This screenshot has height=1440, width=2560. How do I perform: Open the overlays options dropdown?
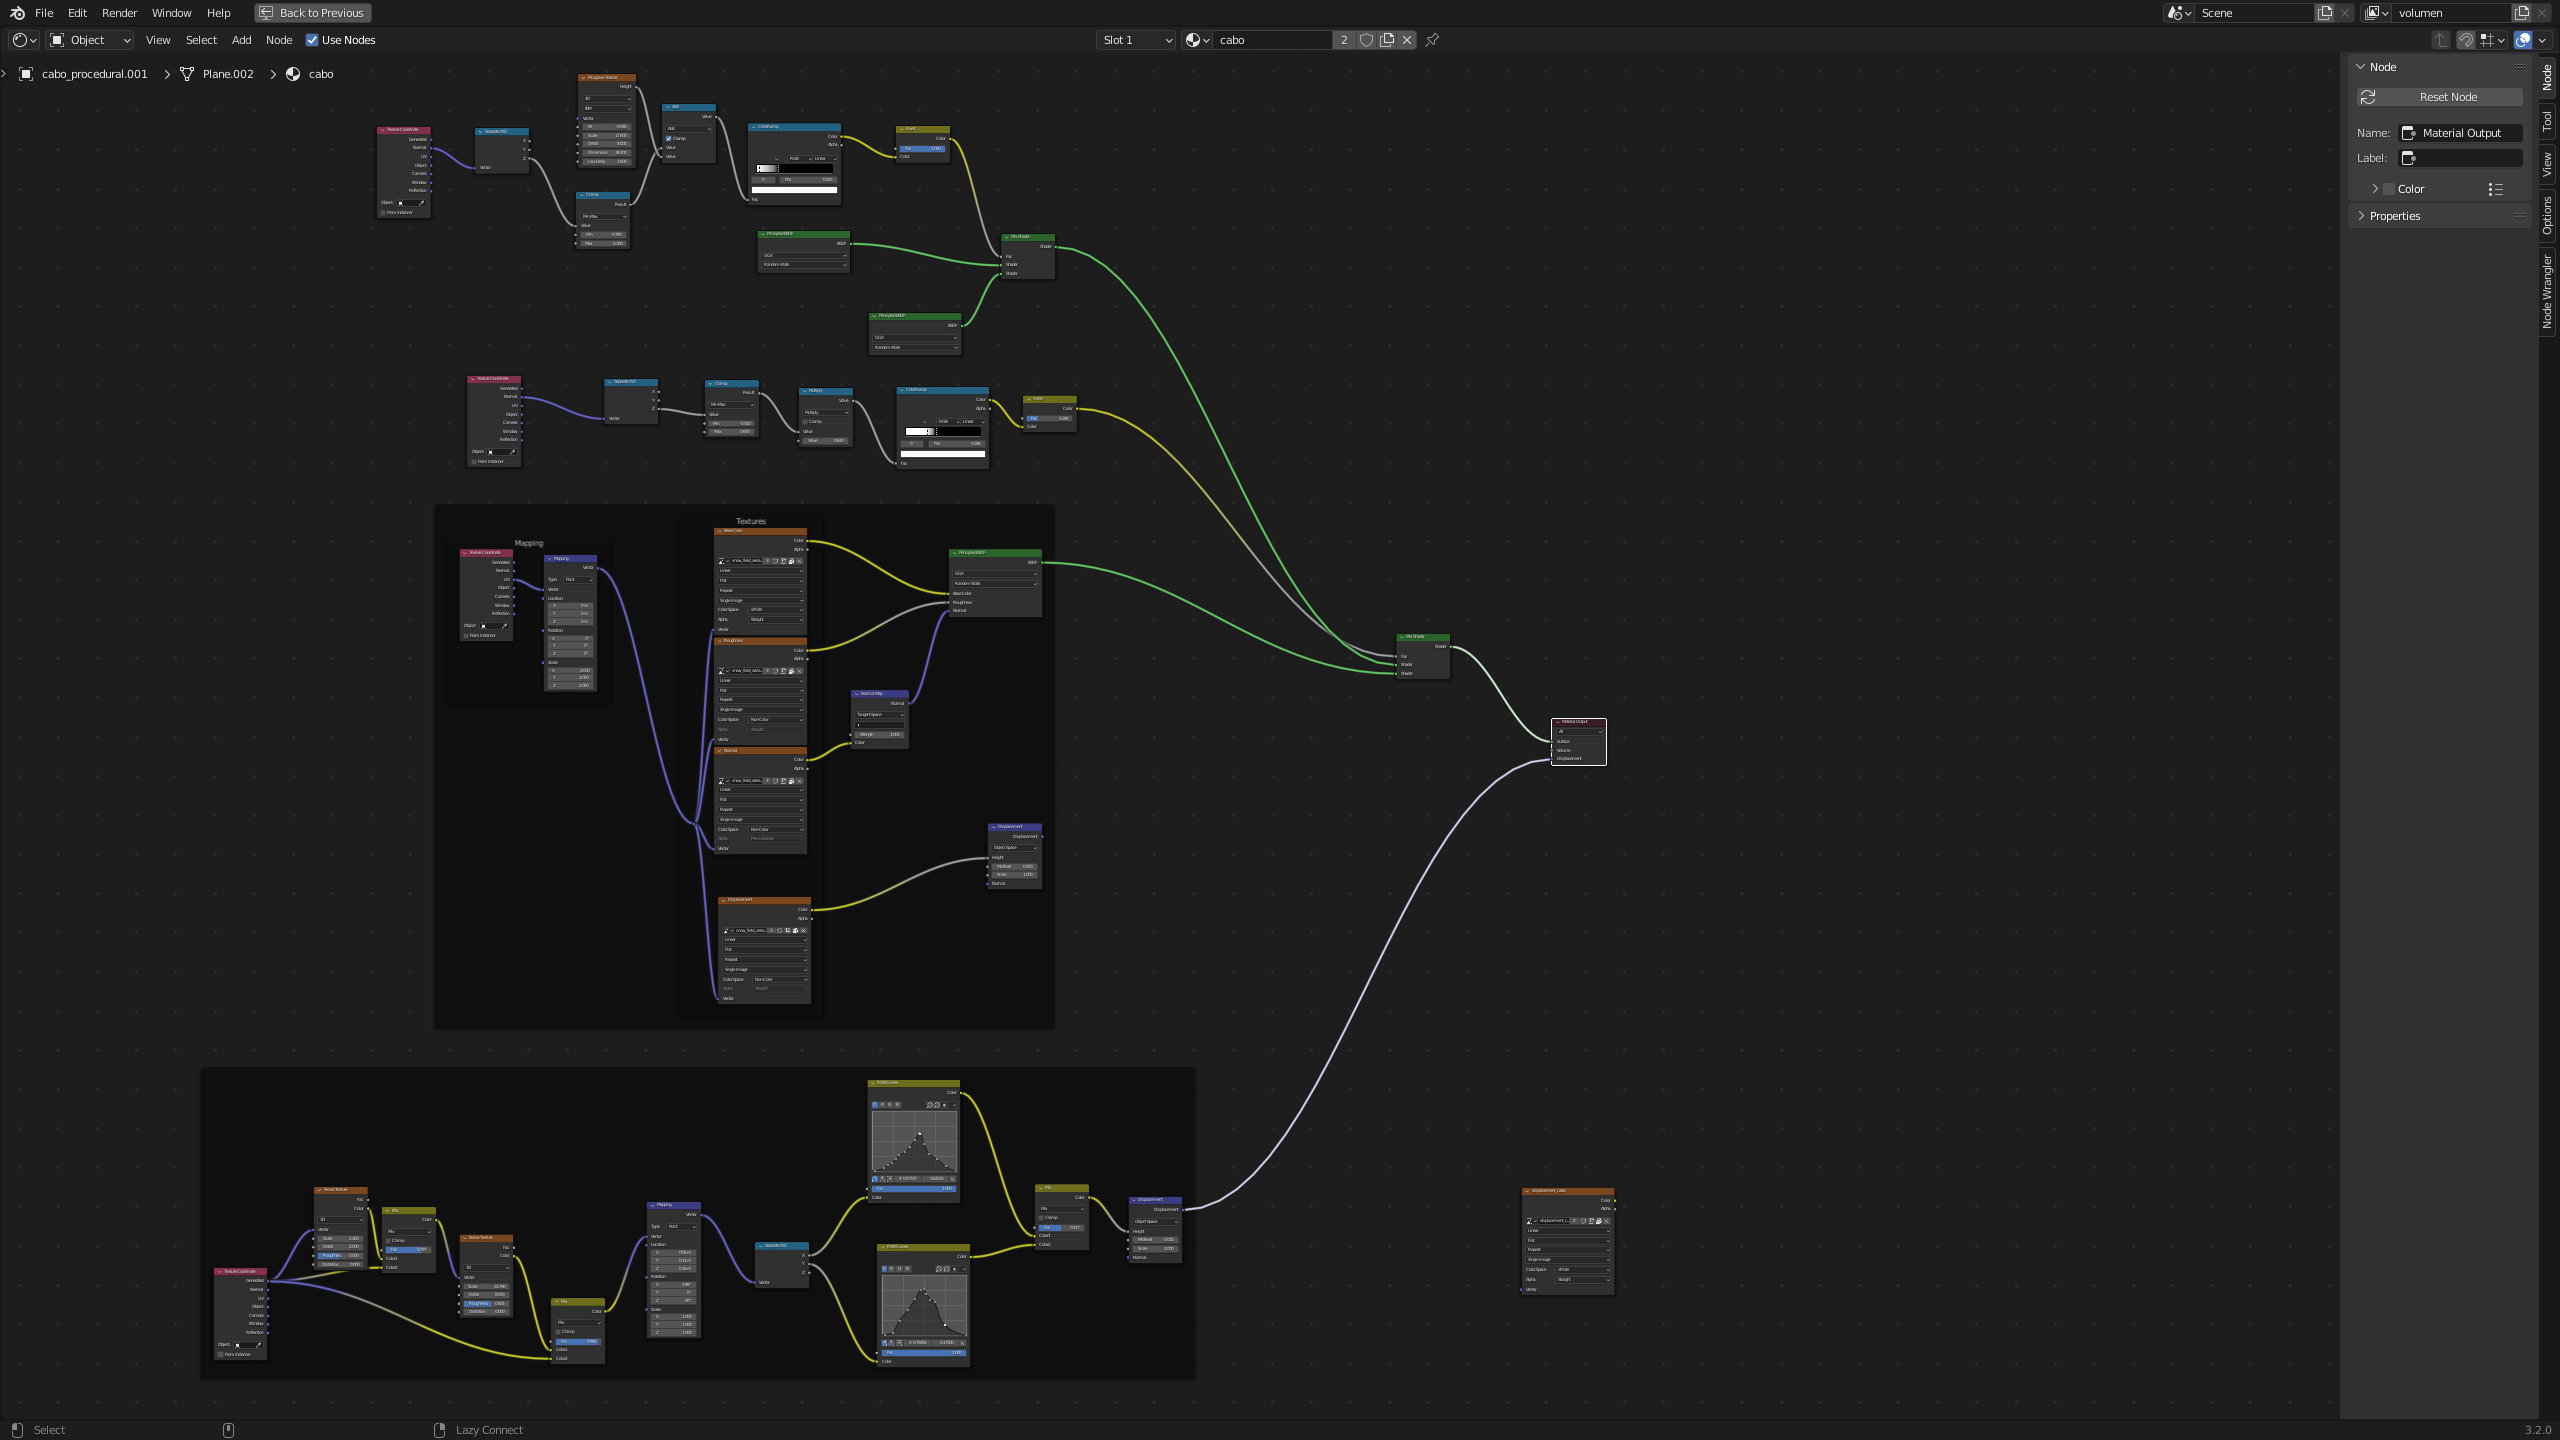coord(2542,40)
